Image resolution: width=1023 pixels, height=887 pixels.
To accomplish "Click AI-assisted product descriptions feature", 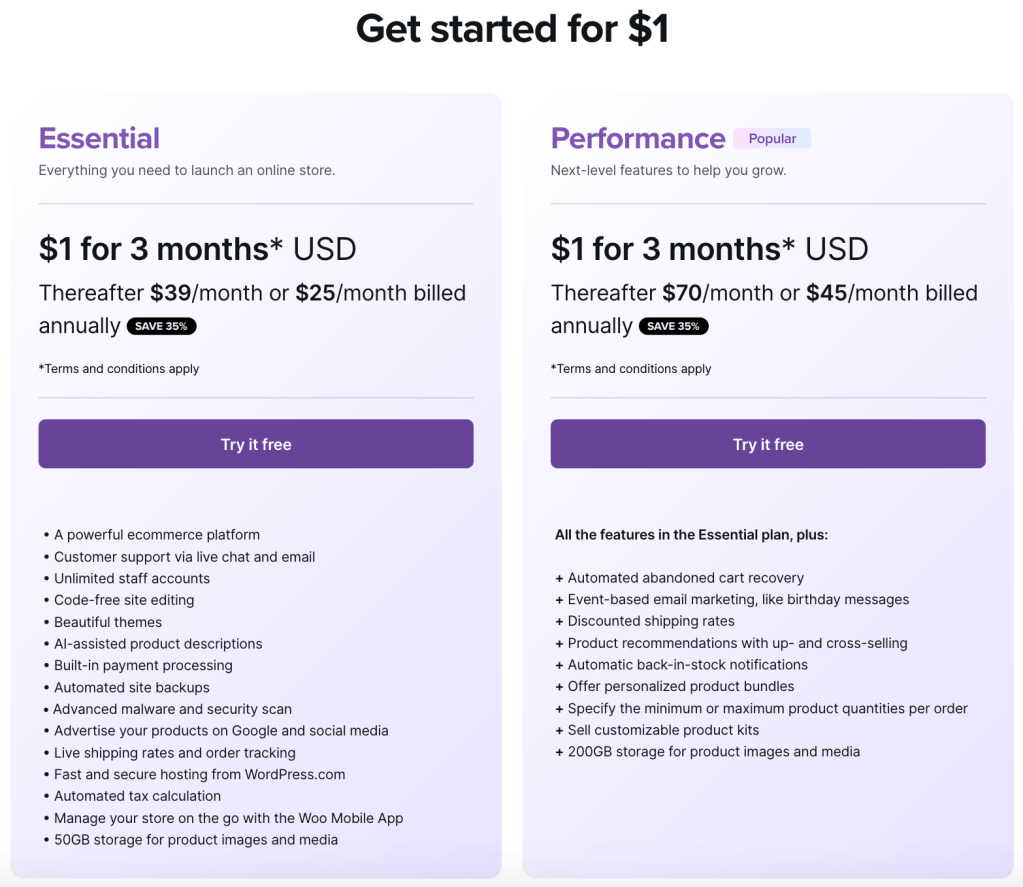I will click(158, 644).
